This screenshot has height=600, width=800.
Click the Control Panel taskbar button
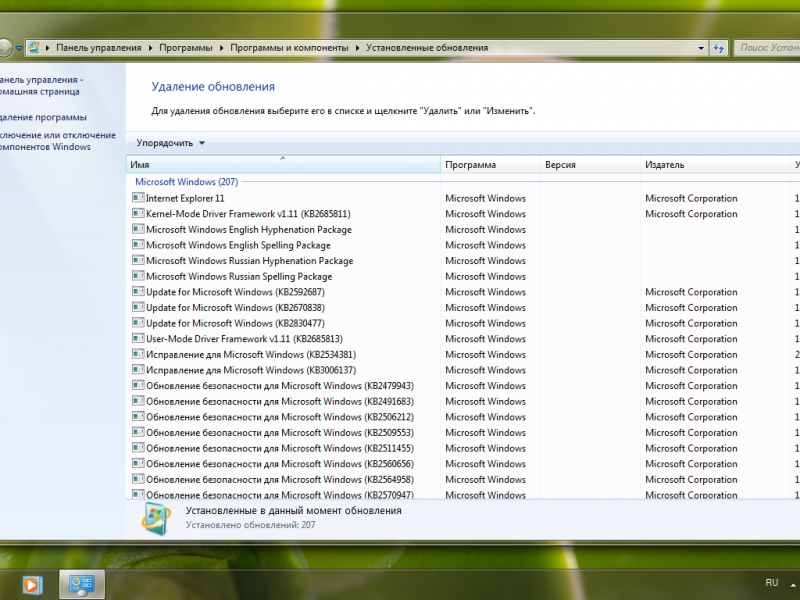[x=82, y=585]
